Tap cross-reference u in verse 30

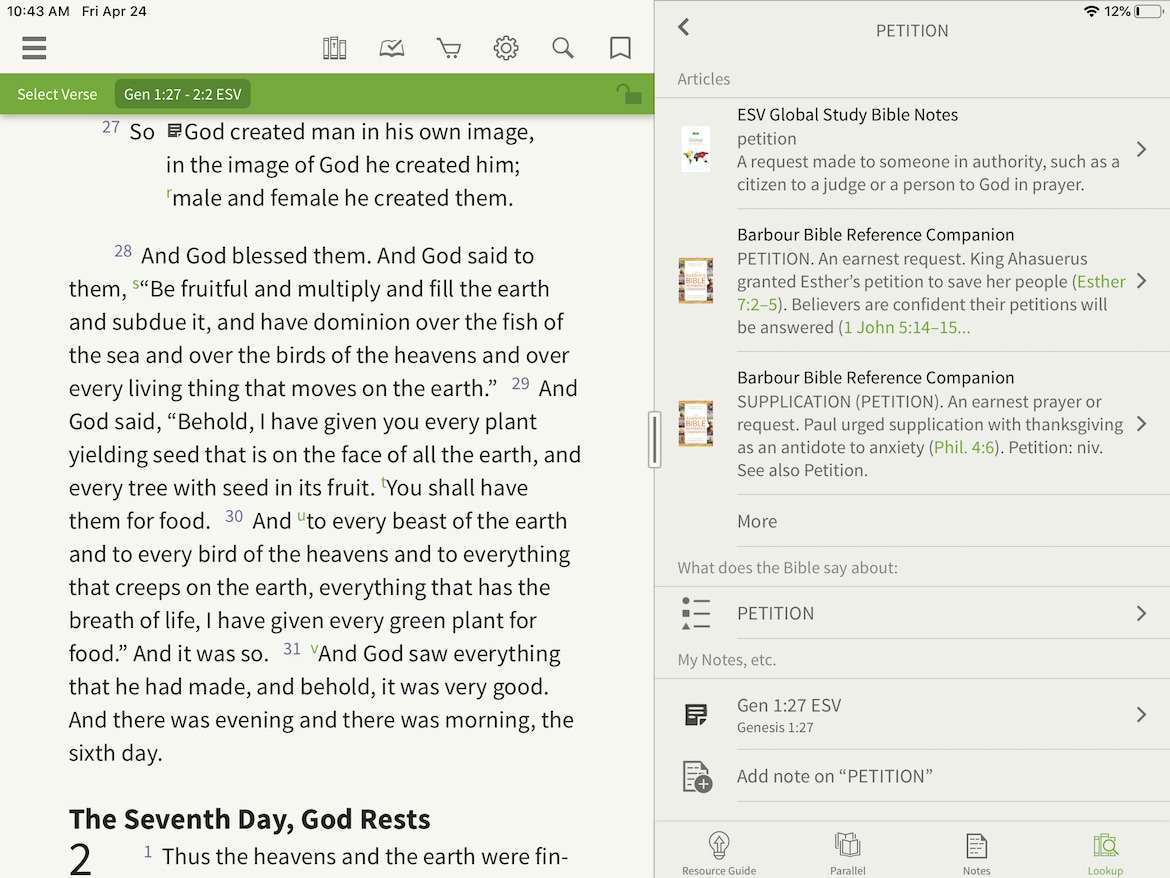pyautogui.click(x=301, y=515)
